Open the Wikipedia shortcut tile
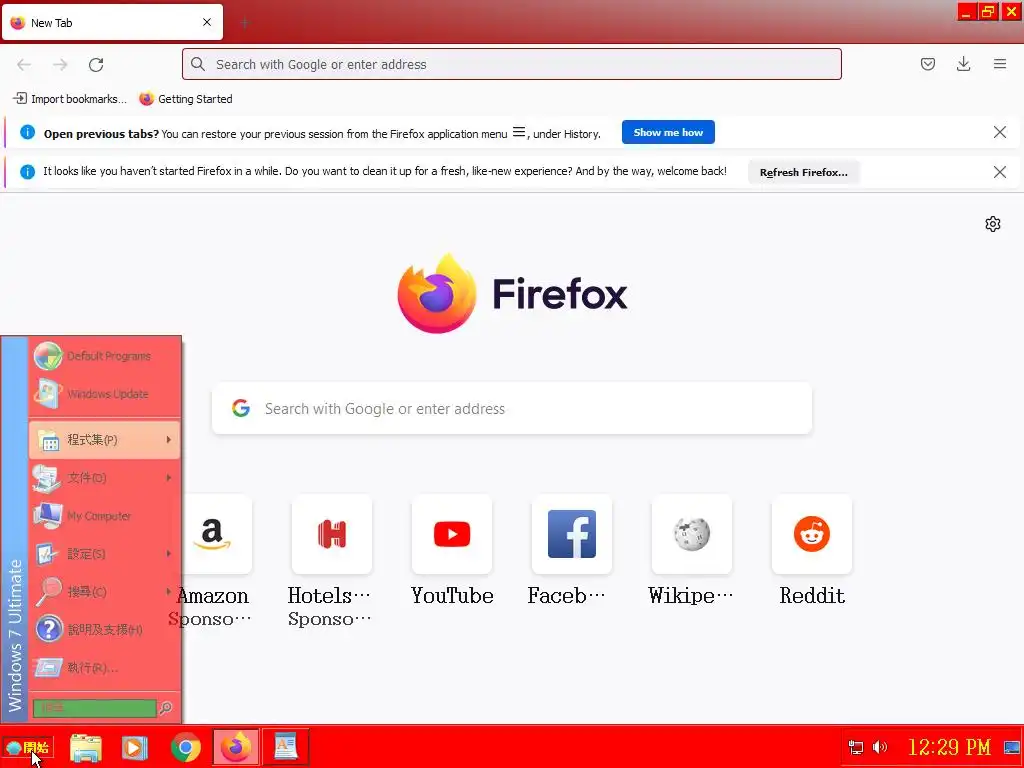Screen dimensions: 1024x768 pos(692,534)
